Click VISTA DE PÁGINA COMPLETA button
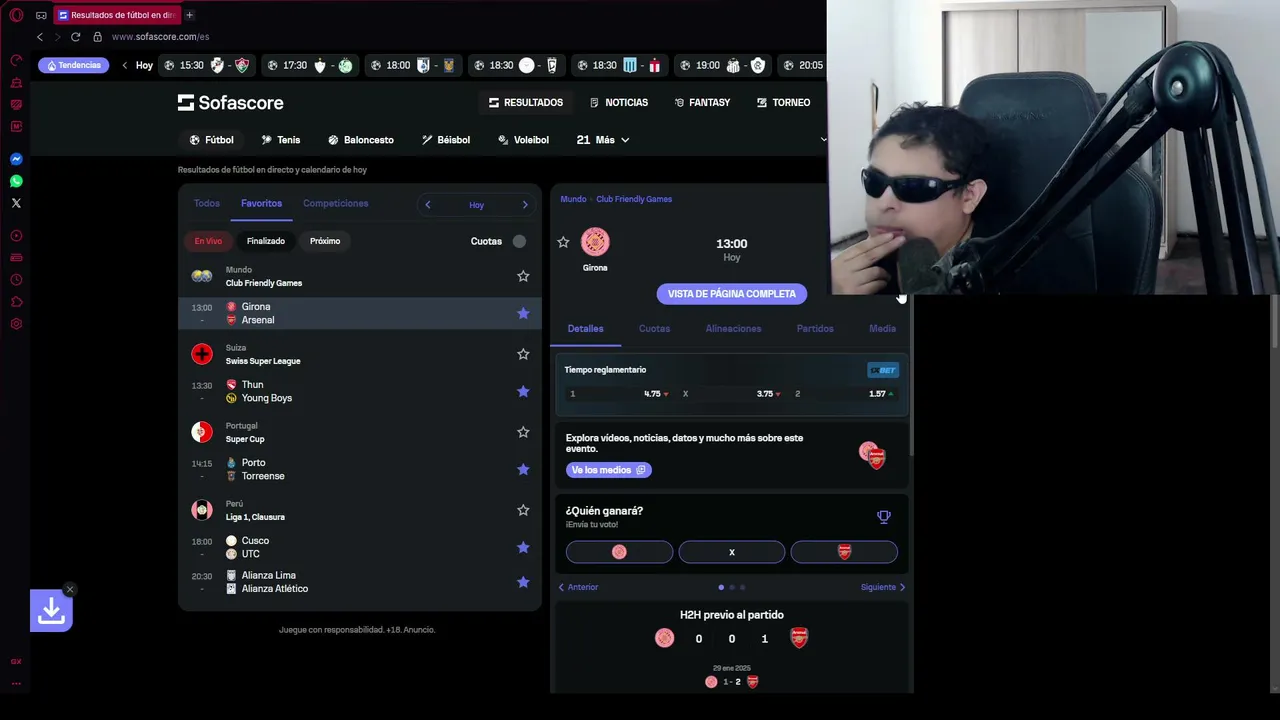 click(732, 294)
